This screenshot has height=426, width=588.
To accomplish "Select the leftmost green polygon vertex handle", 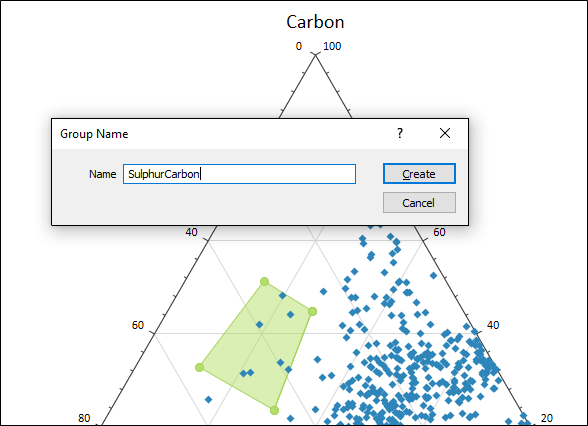I will click(200, 368).
